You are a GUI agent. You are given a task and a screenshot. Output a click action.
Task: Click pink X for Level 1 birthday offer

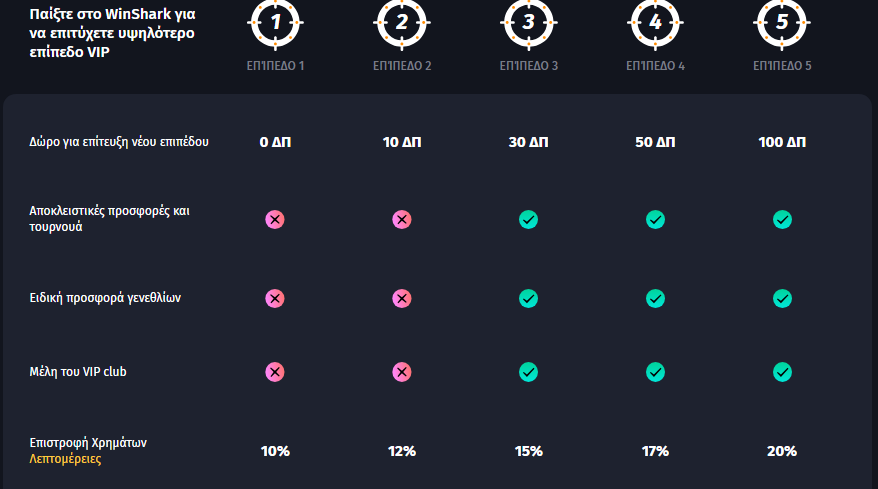(x=275, y=298)
